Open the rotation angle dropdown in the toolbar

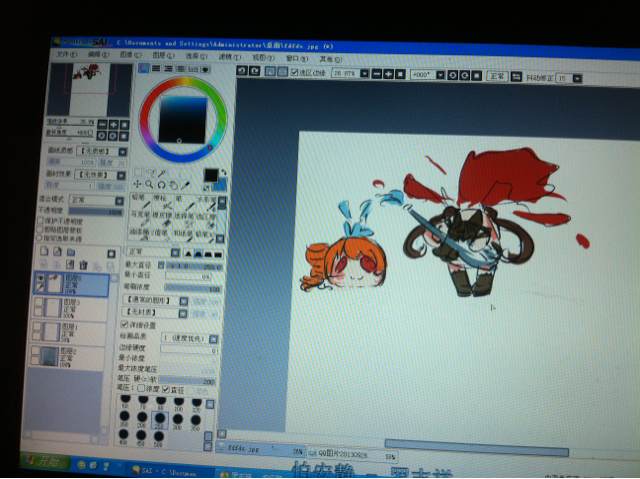(x=440, y=75)
